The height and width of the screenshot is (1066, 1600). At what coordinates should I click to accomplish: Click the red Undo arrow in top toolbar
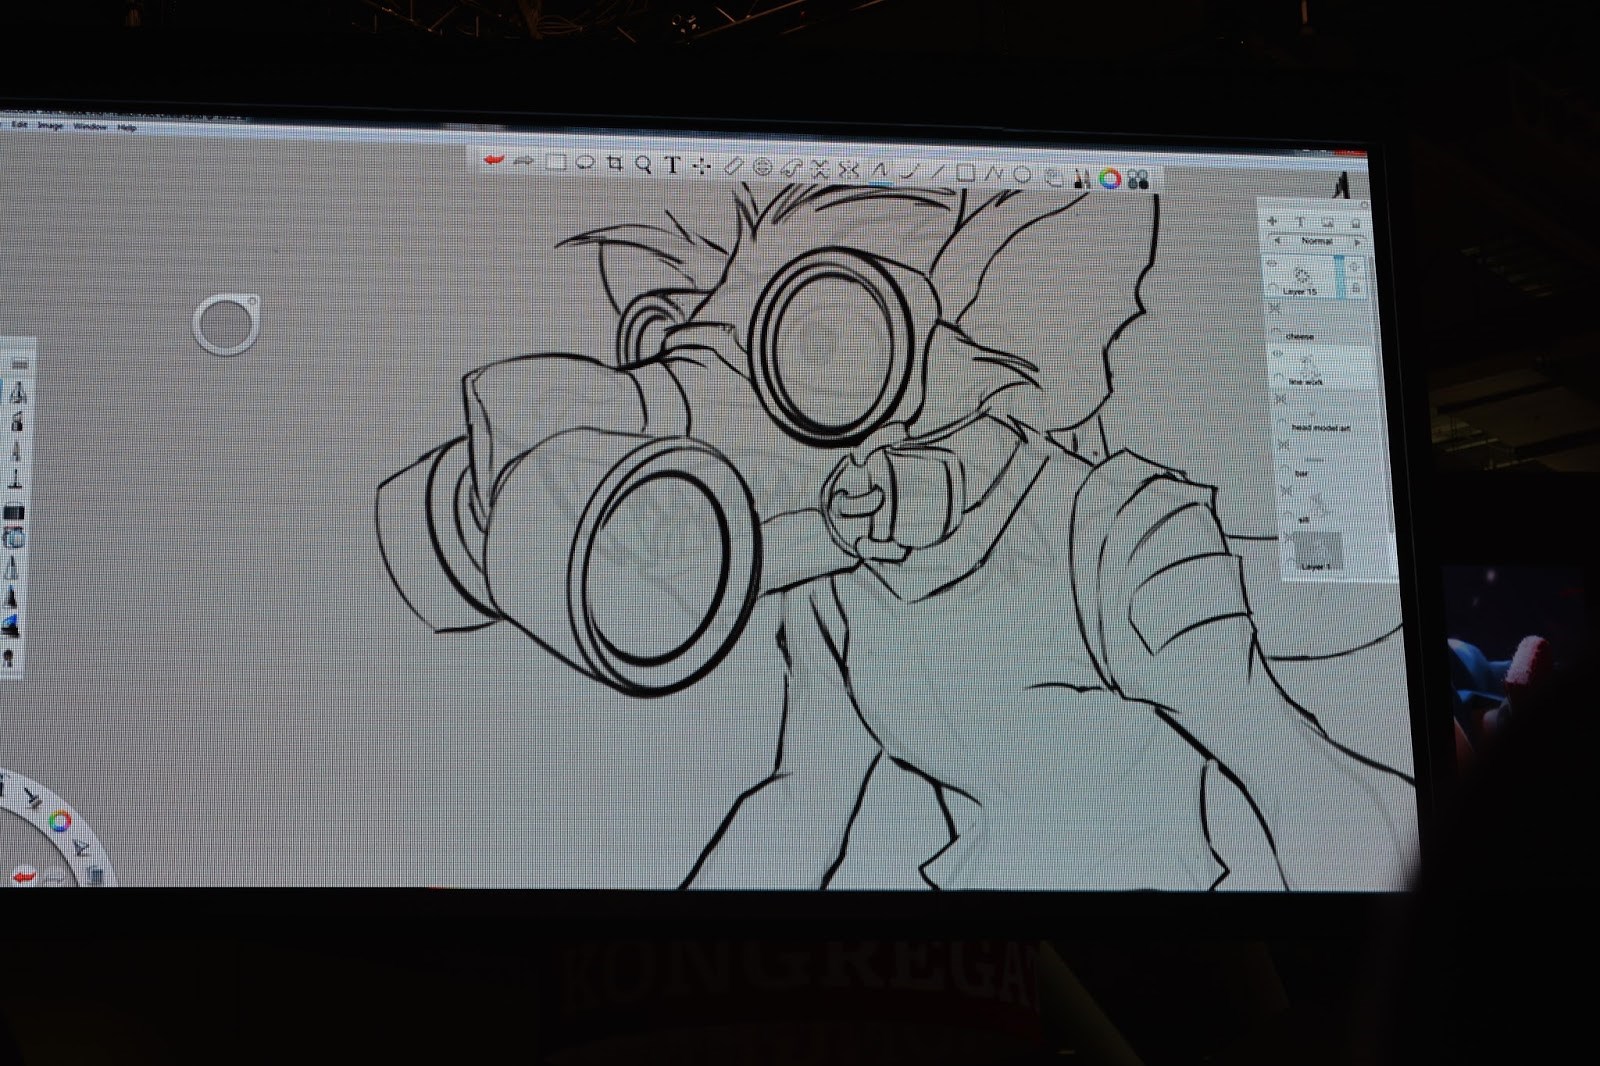pyautogui.click(x=494, y=160)
